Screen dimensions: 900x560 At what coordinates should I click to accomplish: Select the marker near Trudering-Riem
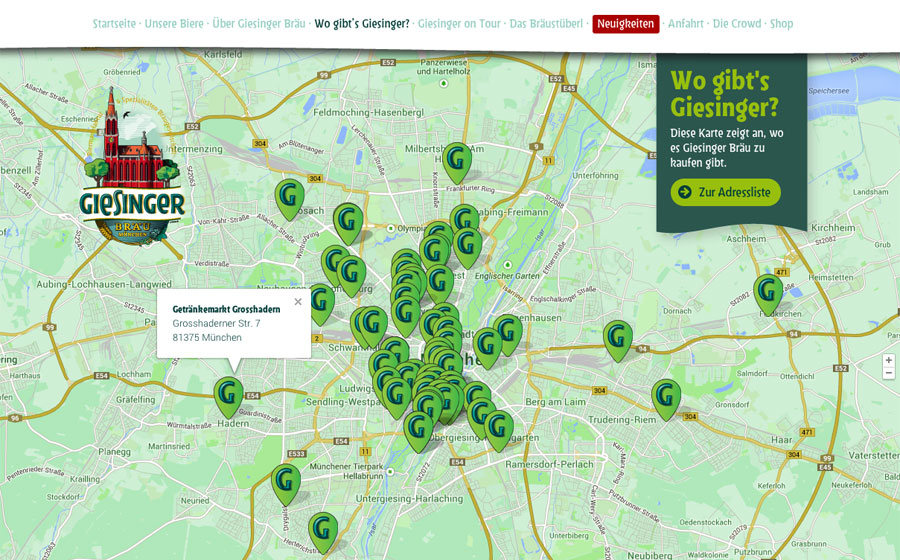666,399
